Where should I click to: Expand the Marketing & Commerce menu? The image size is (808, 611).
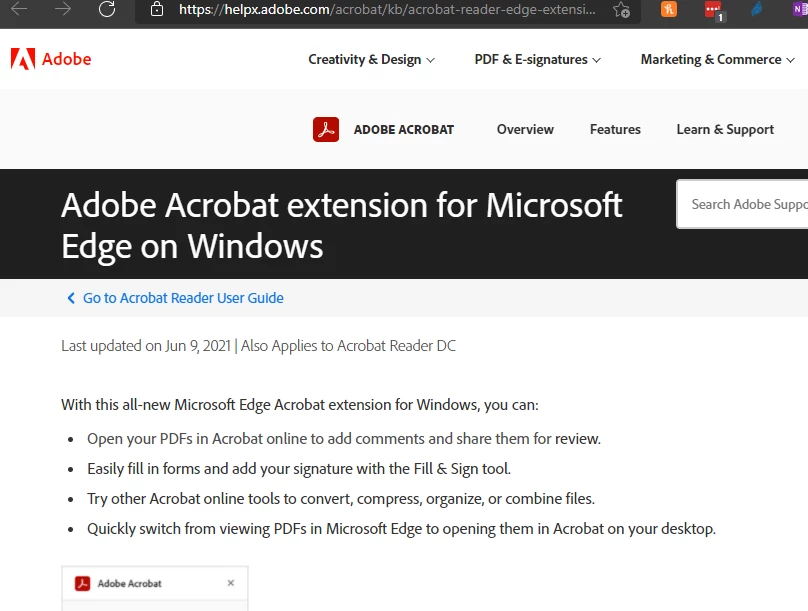[717, 60]
